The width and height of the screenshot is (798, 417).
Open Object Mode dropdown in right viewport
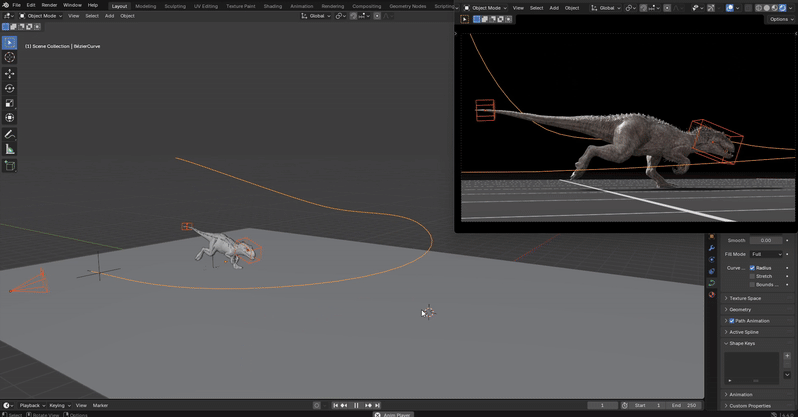point(485,8)
